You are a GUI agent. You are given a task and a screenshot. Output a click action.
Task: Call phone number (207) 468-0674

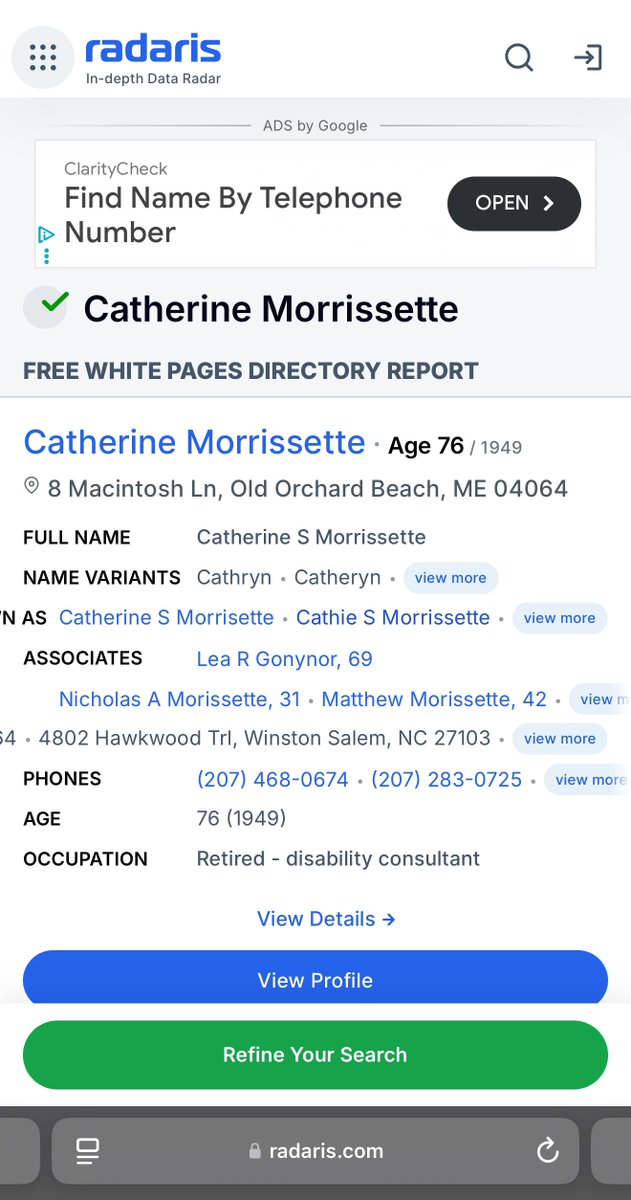coord(273,779)
